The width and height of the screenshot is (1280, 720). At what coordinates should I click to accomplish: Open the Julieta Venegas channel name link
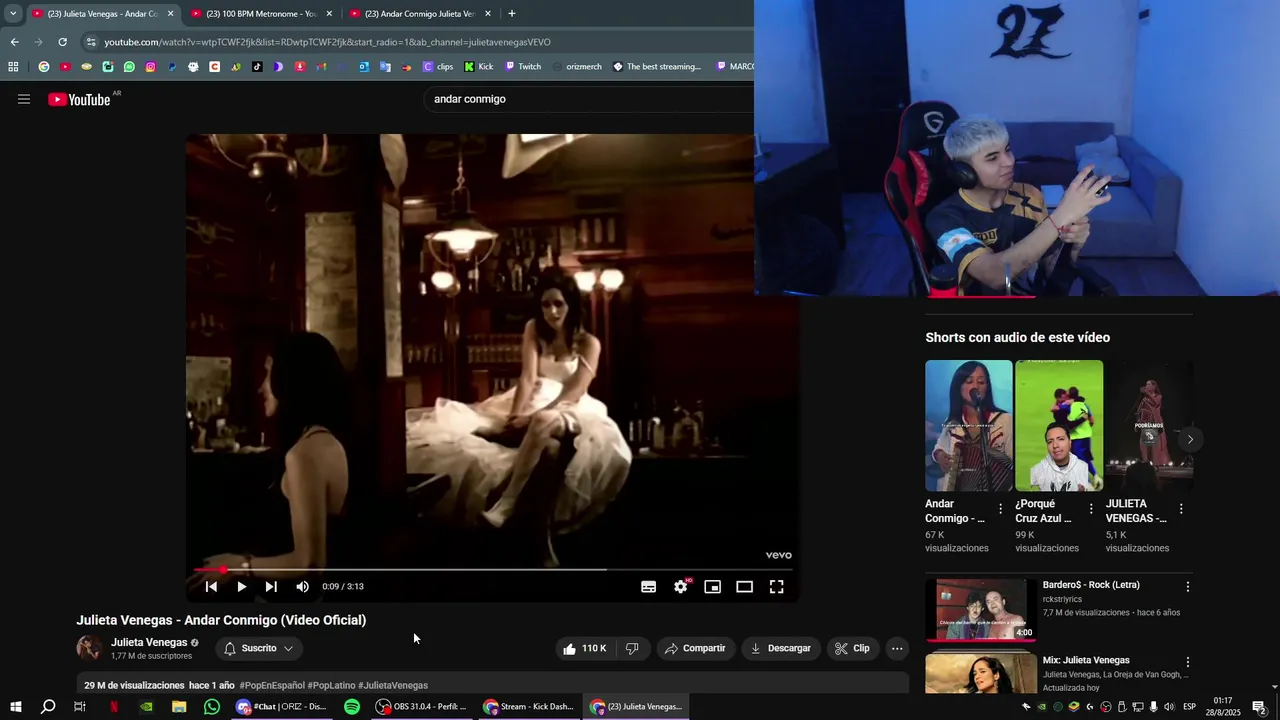point(149,642)
